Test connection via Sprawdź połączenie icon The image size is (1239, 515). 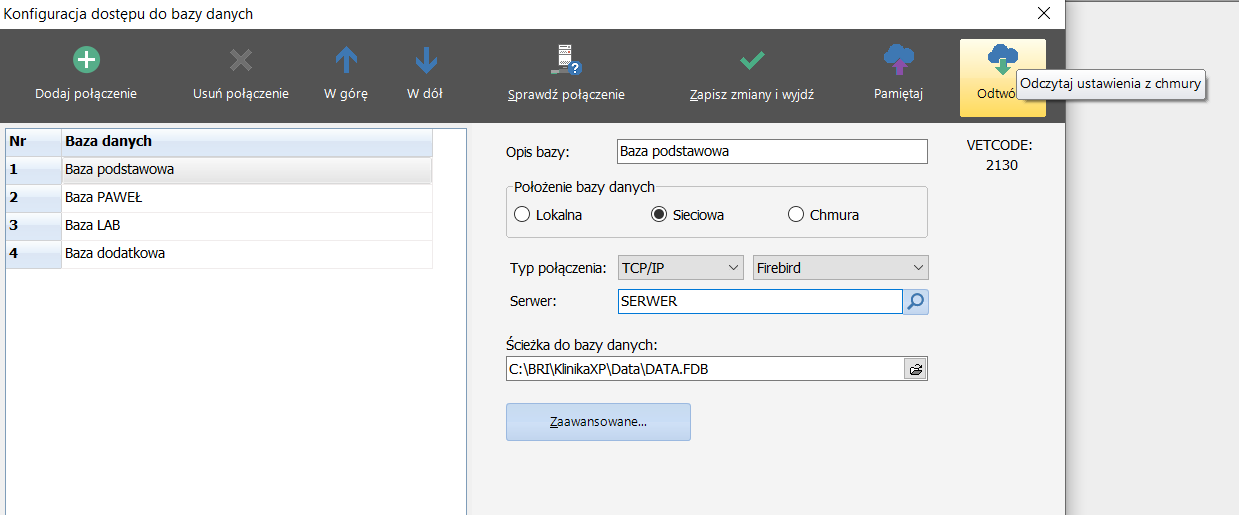tap(566, 60)
